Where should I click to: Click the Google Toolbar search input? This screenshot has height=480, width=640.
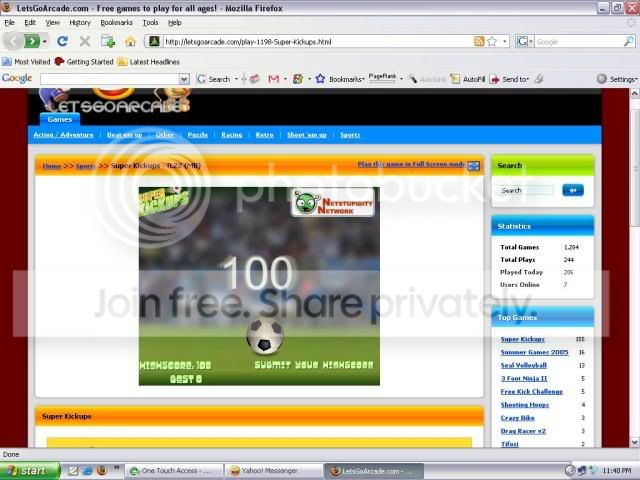[109, 79]
